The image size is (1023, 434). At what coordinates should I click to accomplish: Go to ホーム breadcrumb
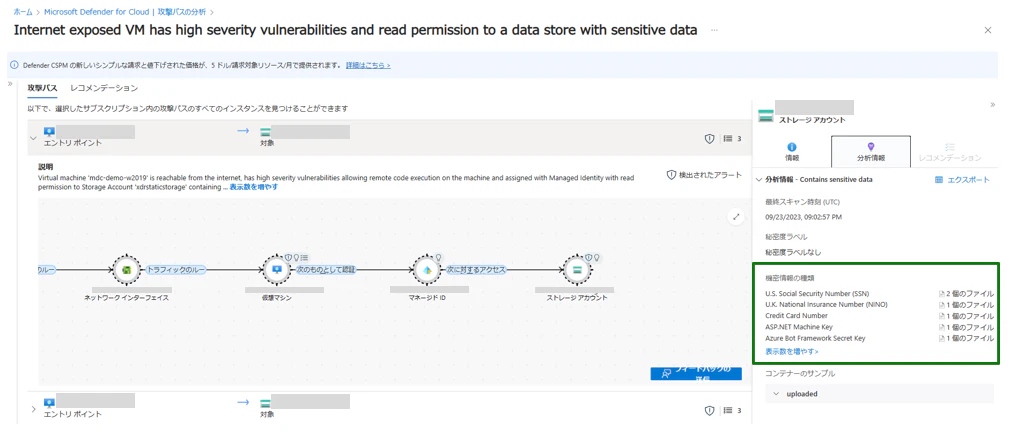coord(23,12)
